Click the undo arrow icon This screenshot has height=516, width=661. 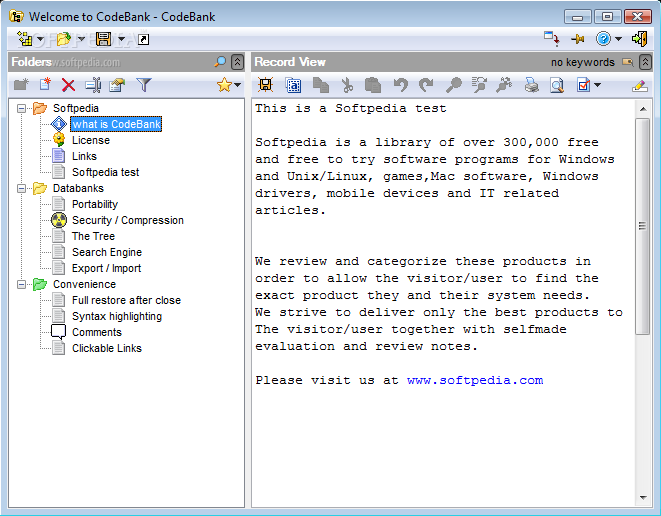point(400,85)
